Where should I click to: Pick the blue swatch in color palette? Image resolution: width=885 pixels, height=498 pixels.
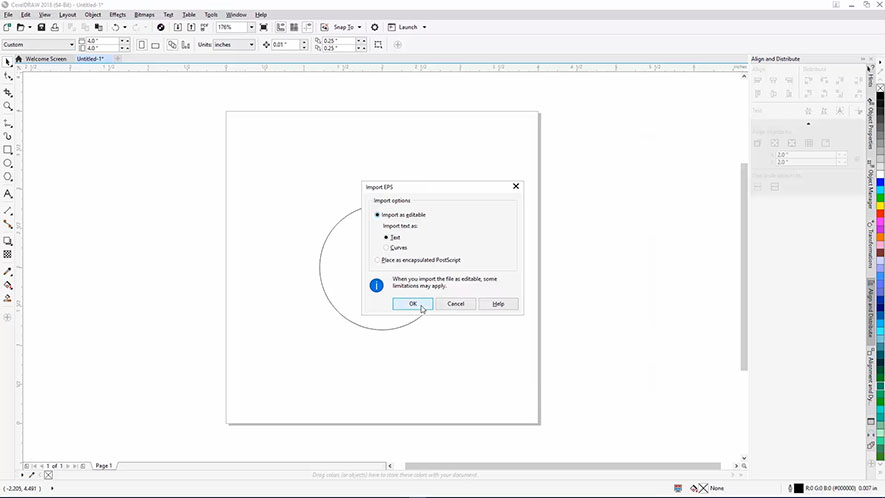(879, 181)
